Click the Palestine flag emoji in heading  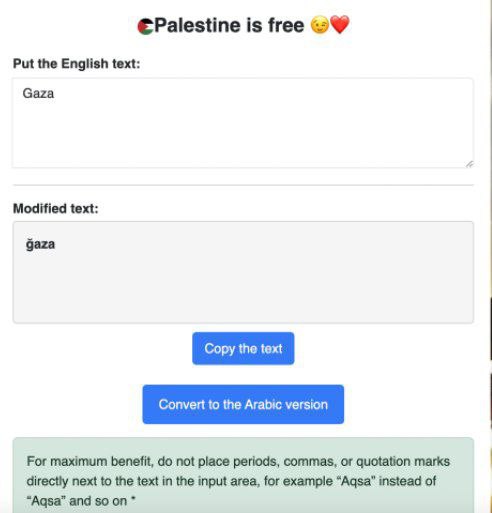point(145,27)
